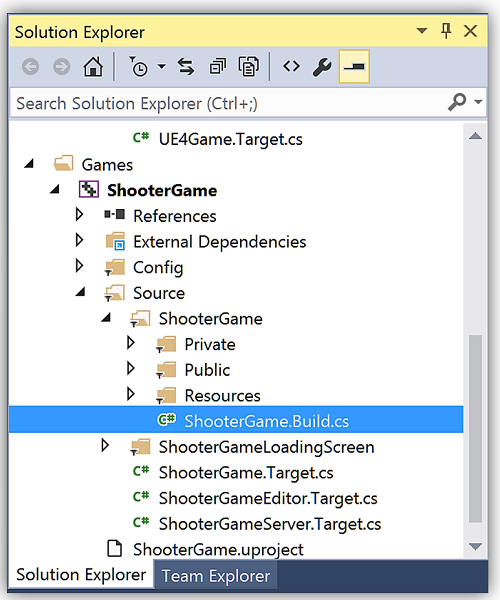Toggle auto-hide with the pin icon
The width and height of the screenshot is (500, 600).
pos(446,31)
